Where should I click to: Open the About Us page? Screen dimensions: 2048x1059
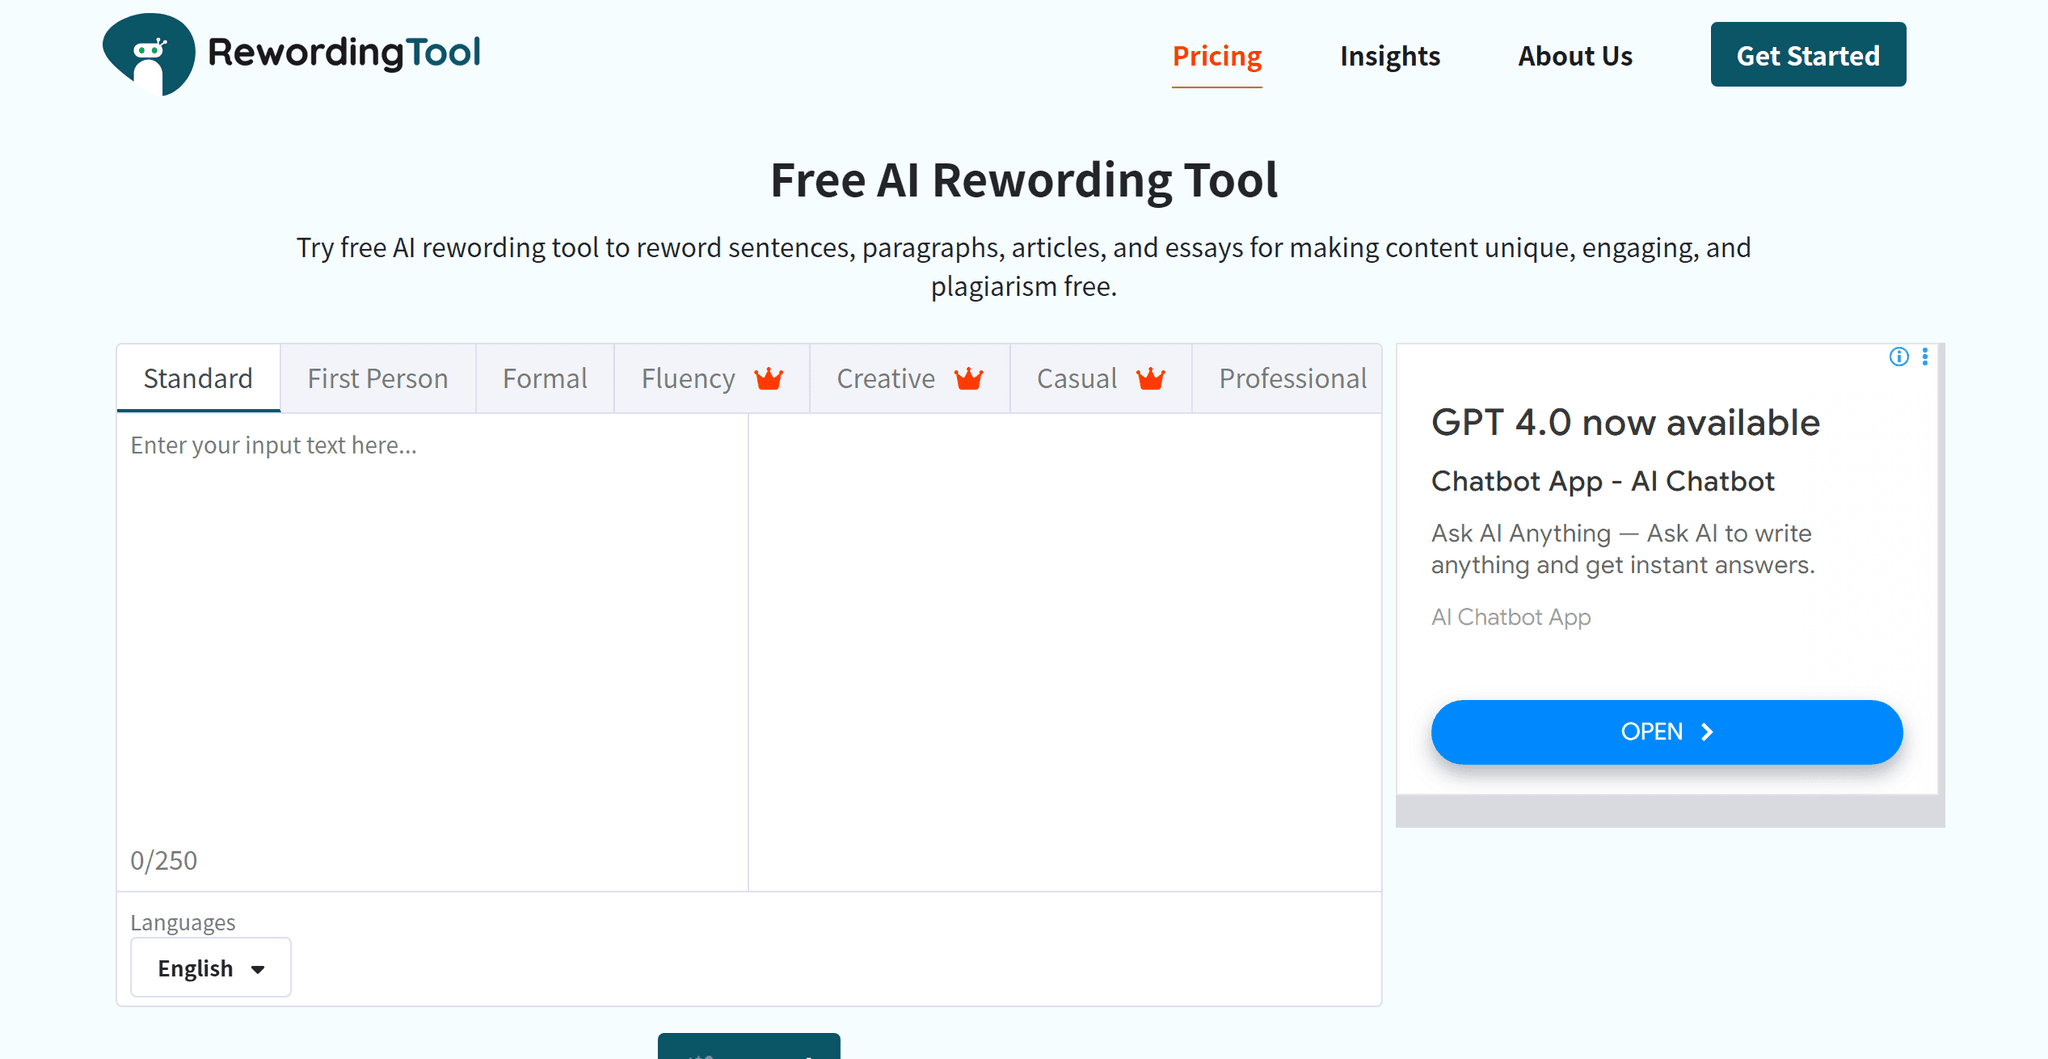[1574, 56]
